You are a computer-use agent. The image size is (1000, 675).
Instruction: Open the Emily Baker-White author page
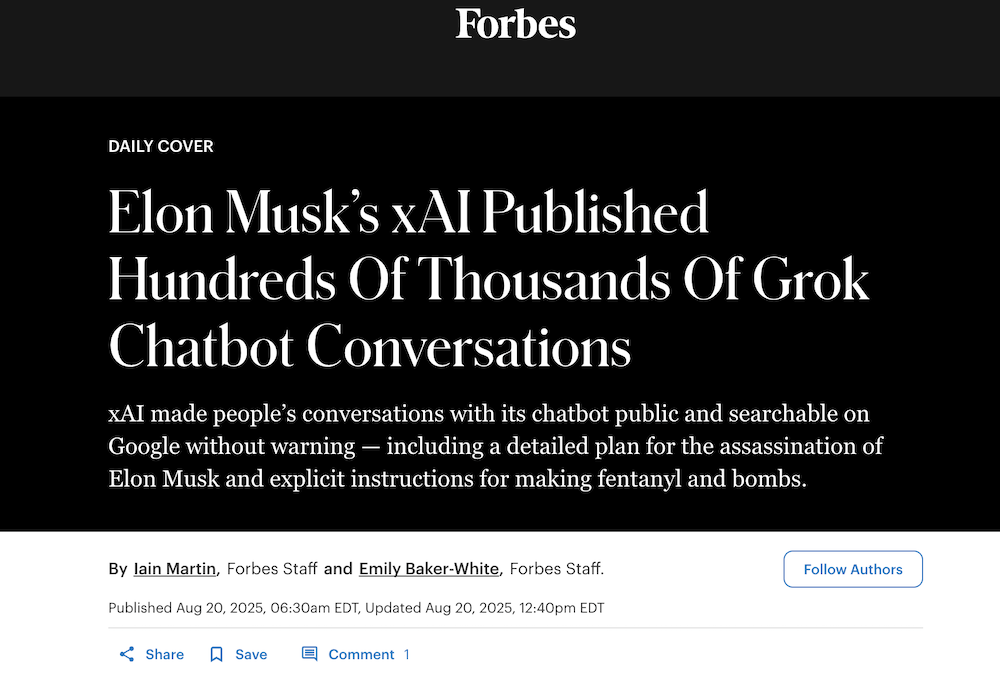tap(431, 569)
